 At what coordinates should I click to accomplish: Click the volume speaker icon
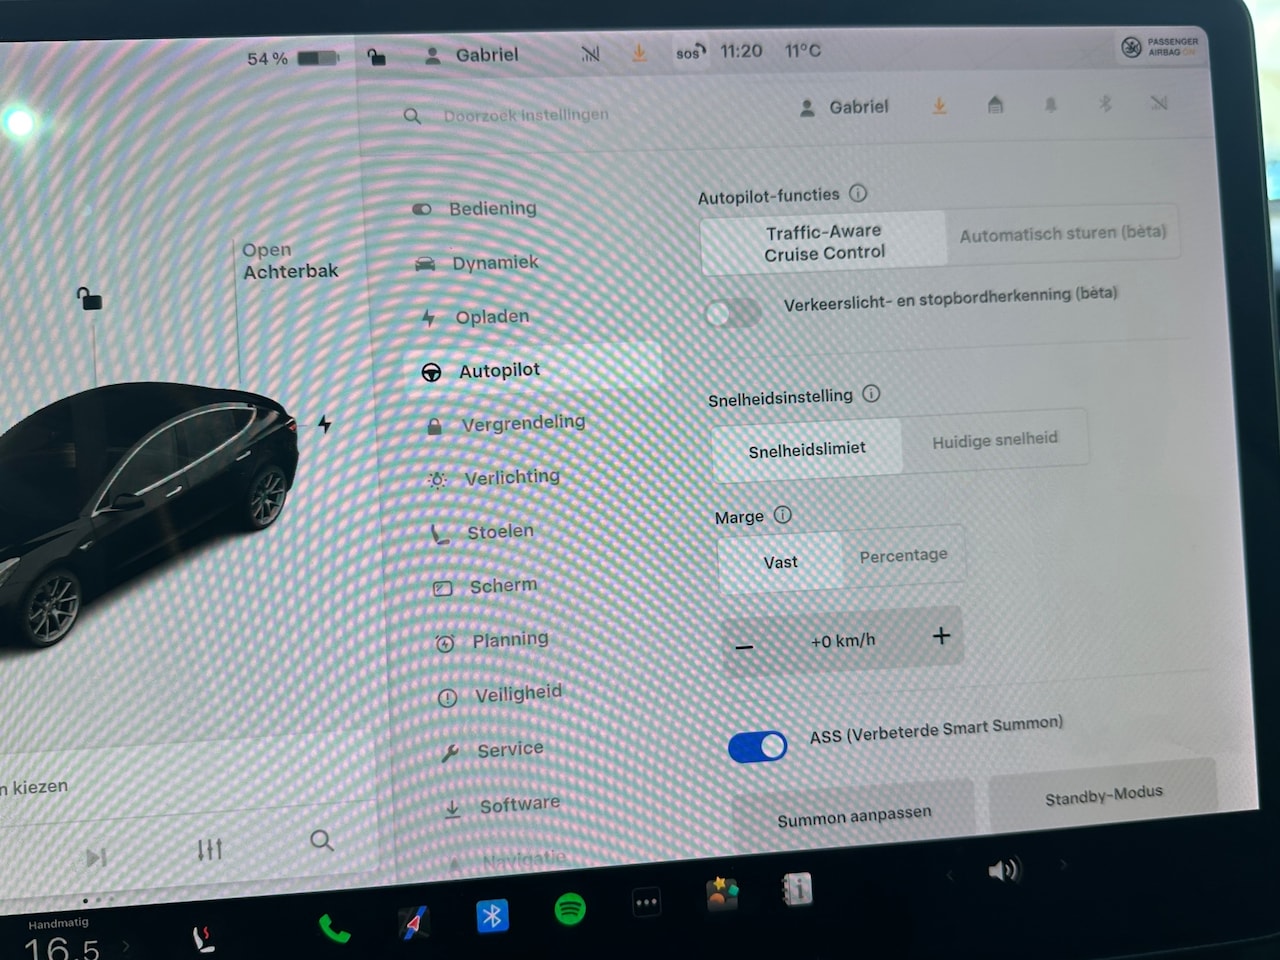coord(1003,870)
